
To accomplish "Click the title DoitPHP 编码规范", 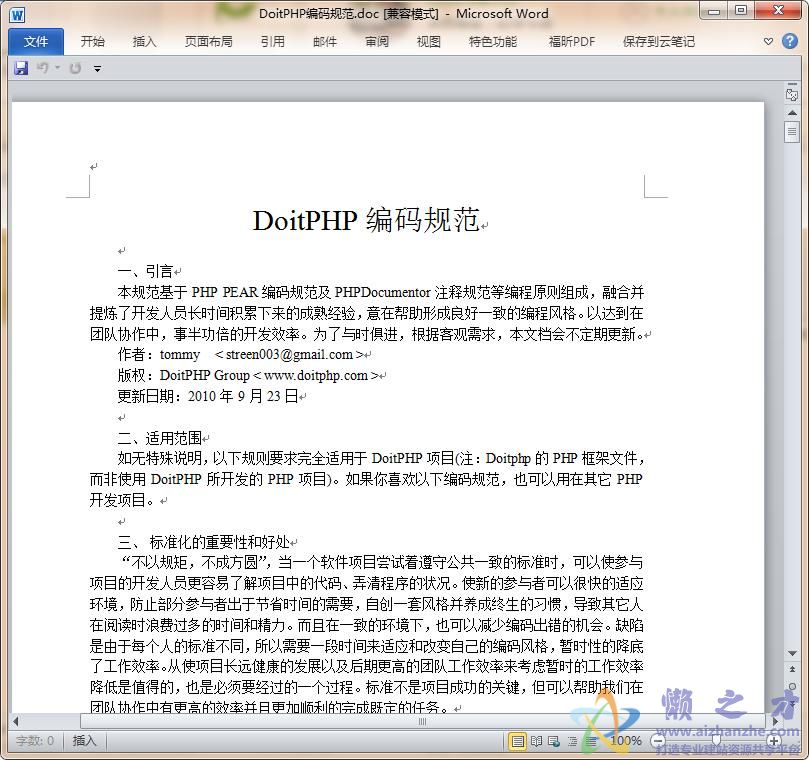I will click(366, 220).
